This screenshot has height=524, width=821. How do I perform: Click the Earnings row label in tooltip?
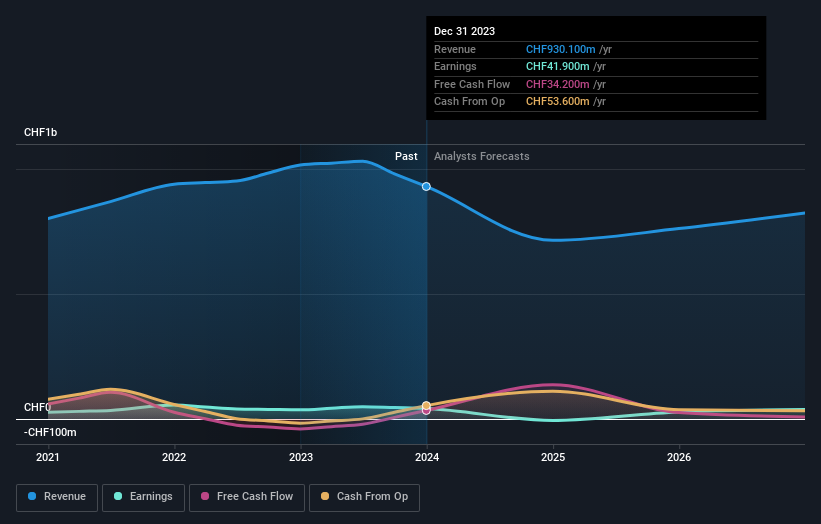click(x=456, y=66)
